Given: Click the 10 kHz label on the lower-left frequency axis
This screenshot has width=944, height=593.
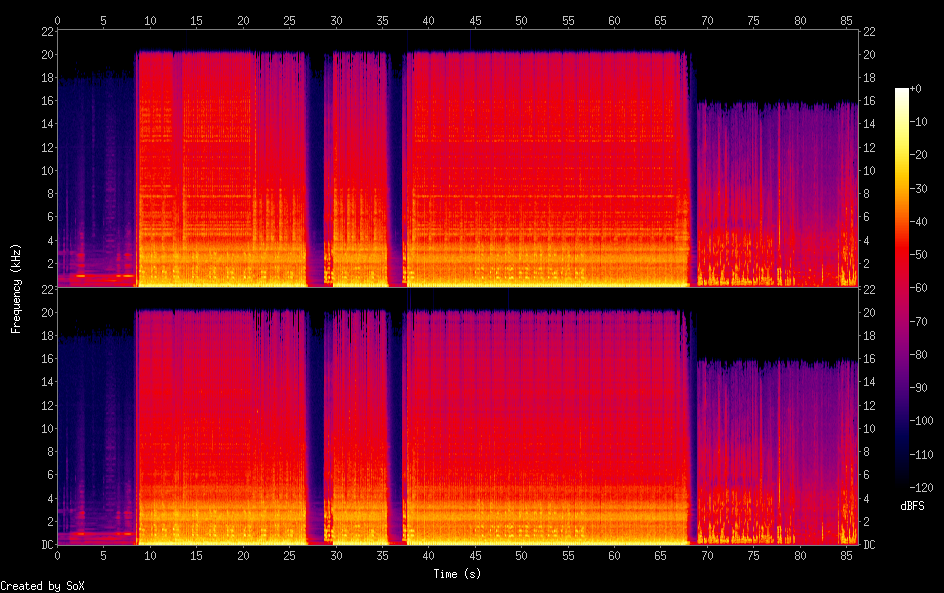Looking at the screenshot, I should pos(45,429).
